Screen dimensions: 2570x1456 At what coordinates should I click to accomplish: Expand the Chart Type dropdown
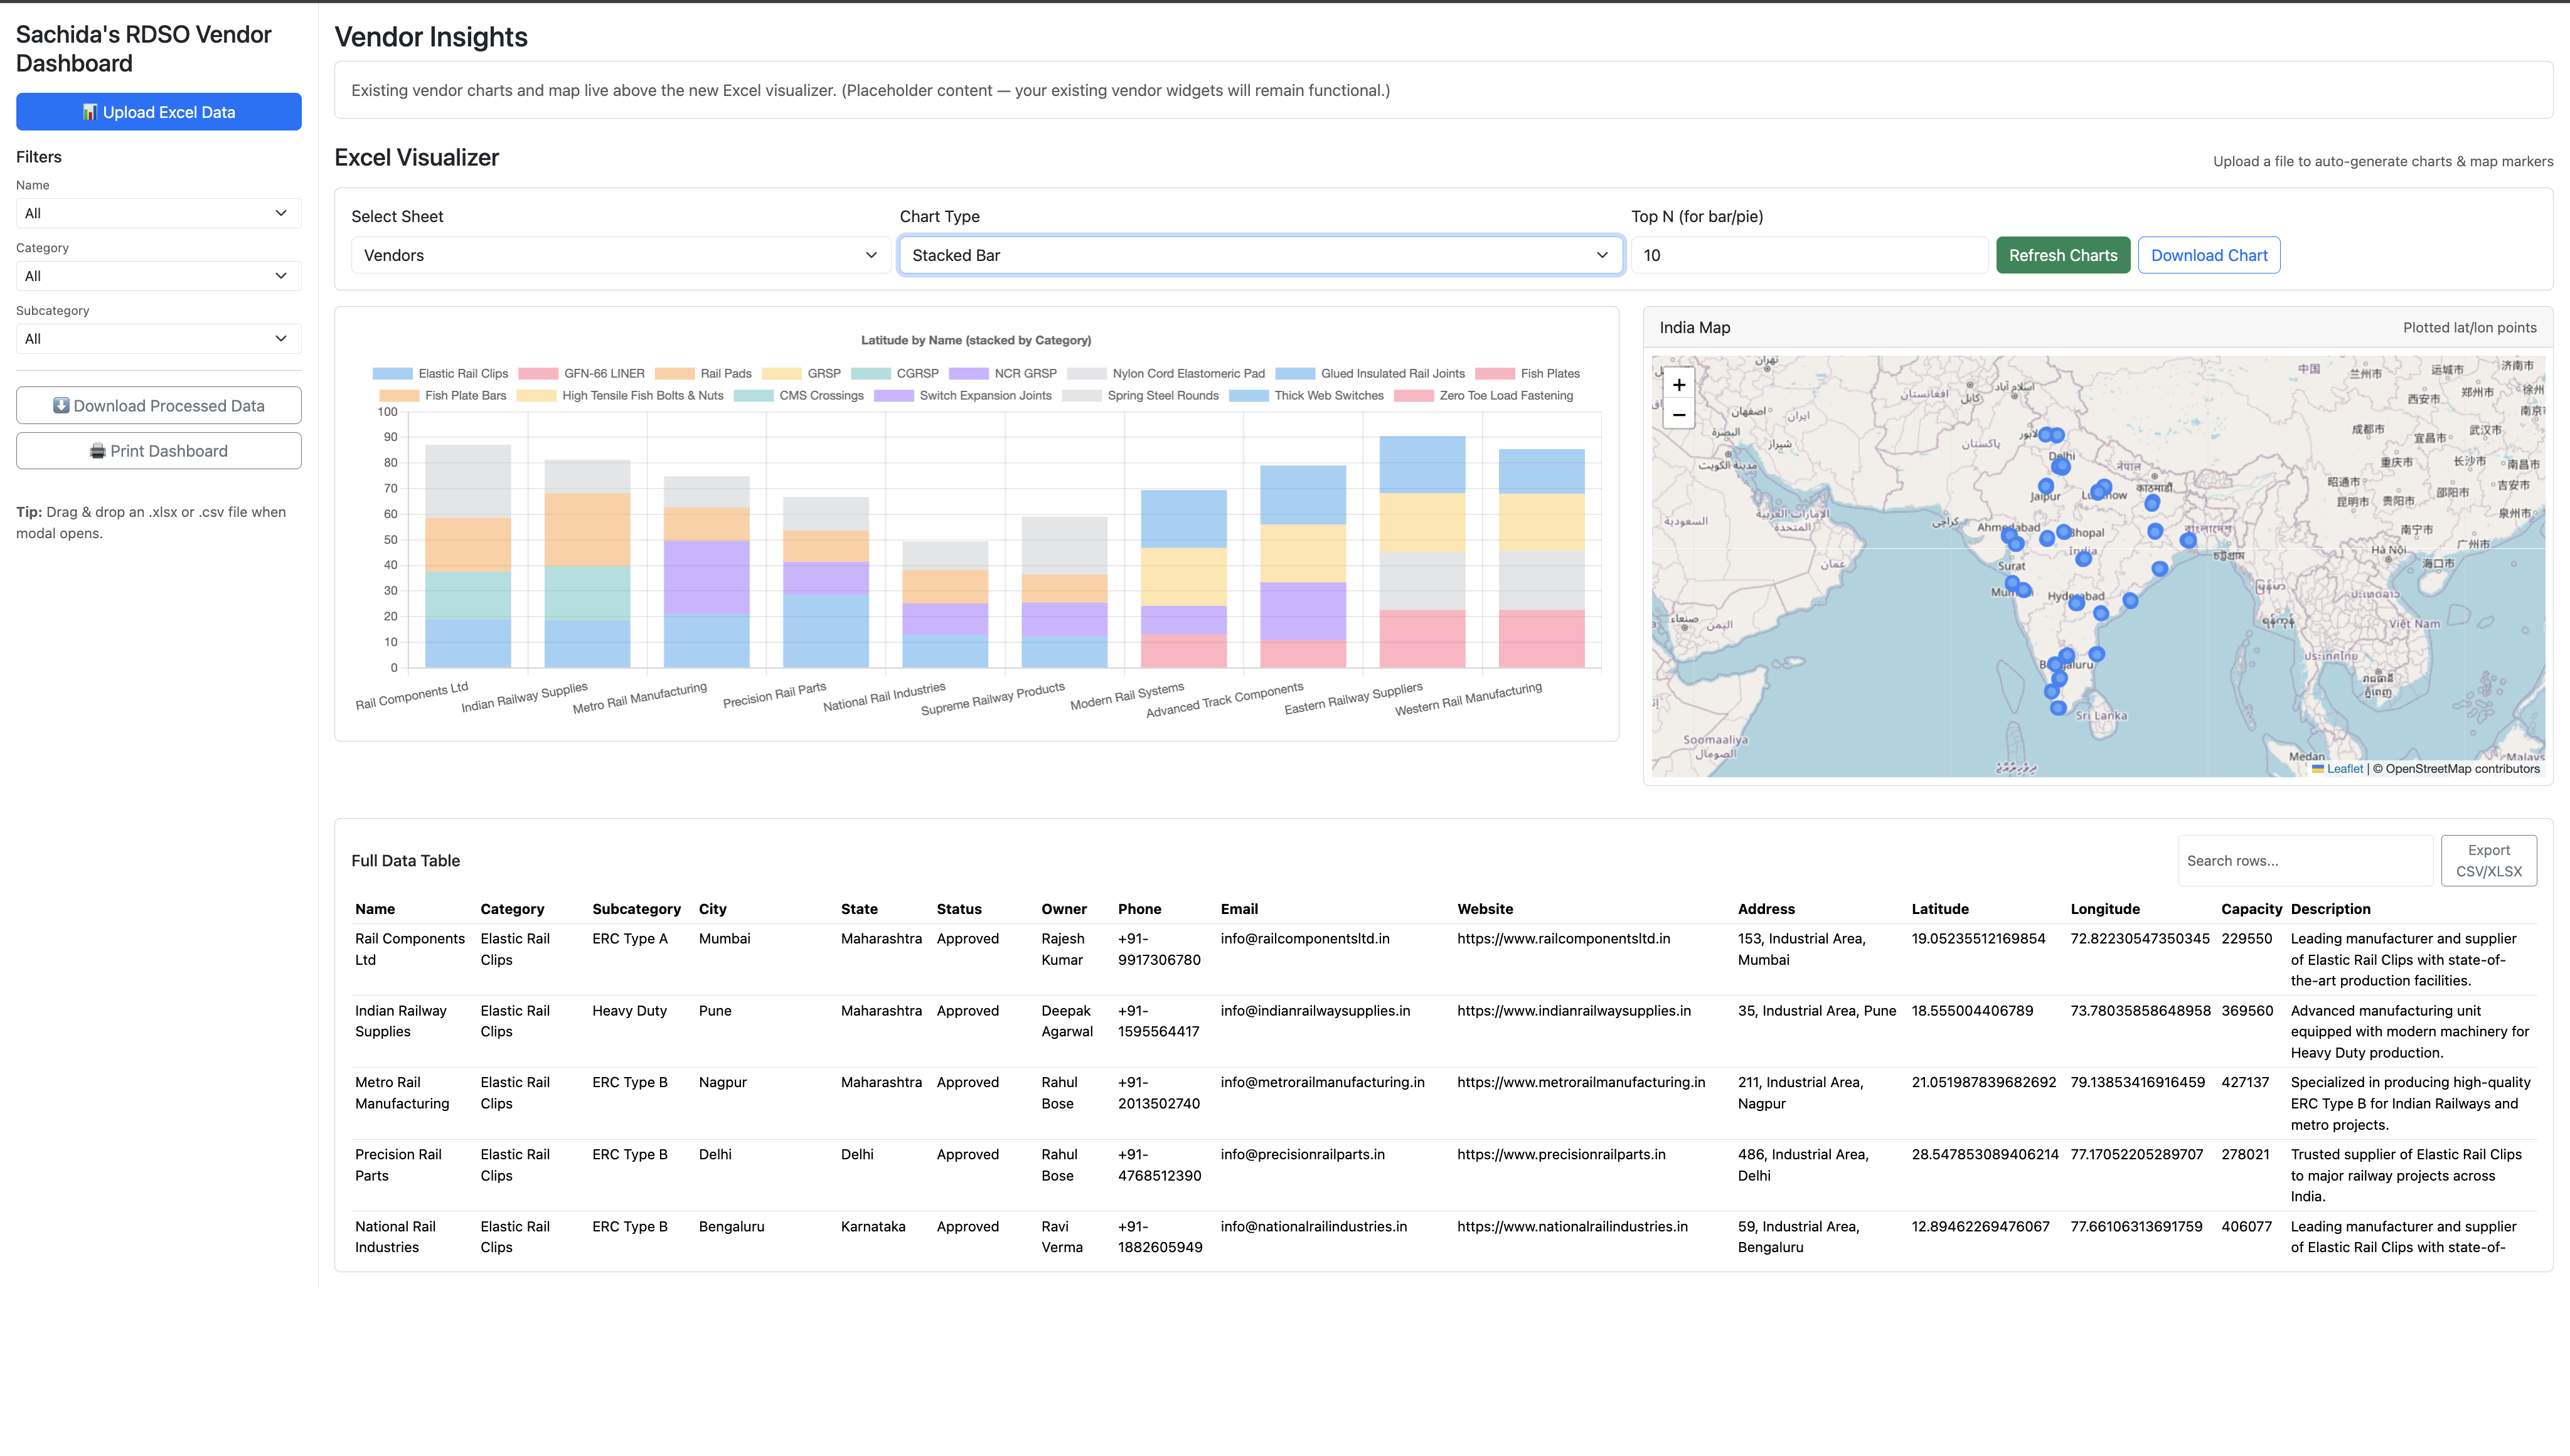[1260, 255]
